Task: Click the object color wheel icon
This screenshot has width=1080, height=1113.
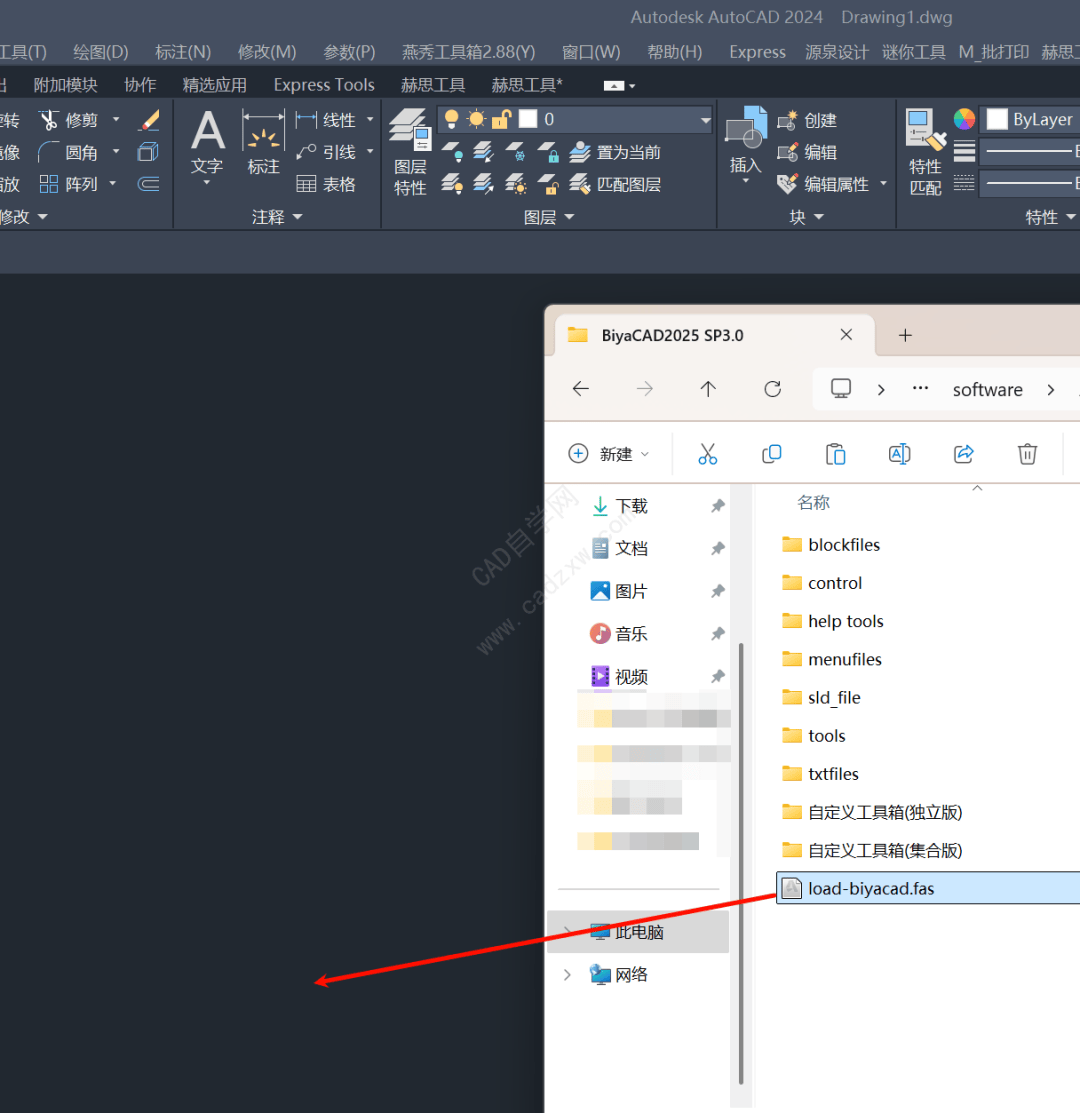Action: (964, 119)
